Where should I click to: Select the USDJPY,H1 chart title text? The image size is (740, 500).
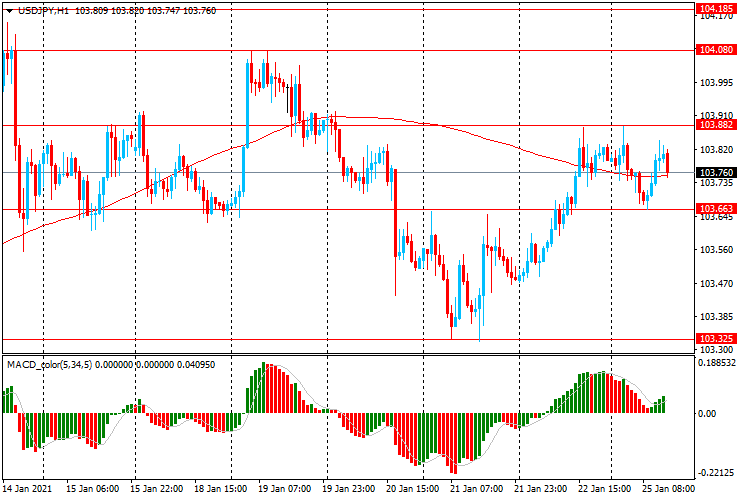[x=43, y=10]
